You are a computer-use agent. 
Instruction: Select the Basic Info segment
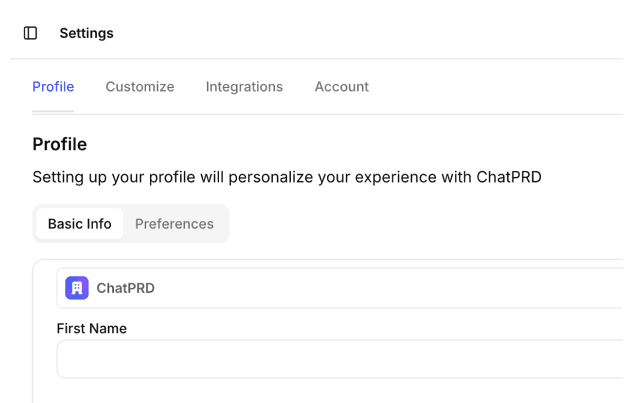pos(80,224)
